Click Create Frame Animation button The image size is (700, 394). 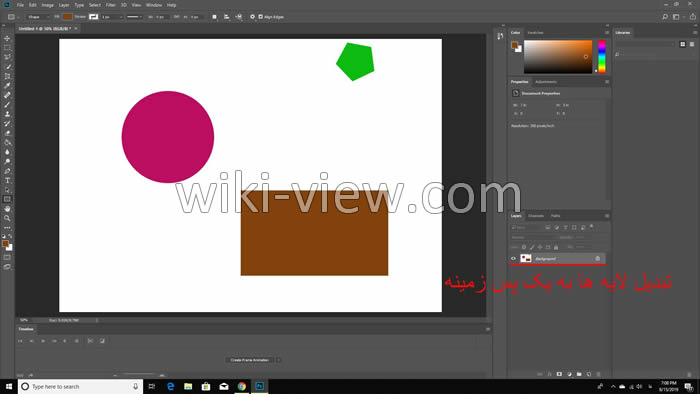click(250, 360)
